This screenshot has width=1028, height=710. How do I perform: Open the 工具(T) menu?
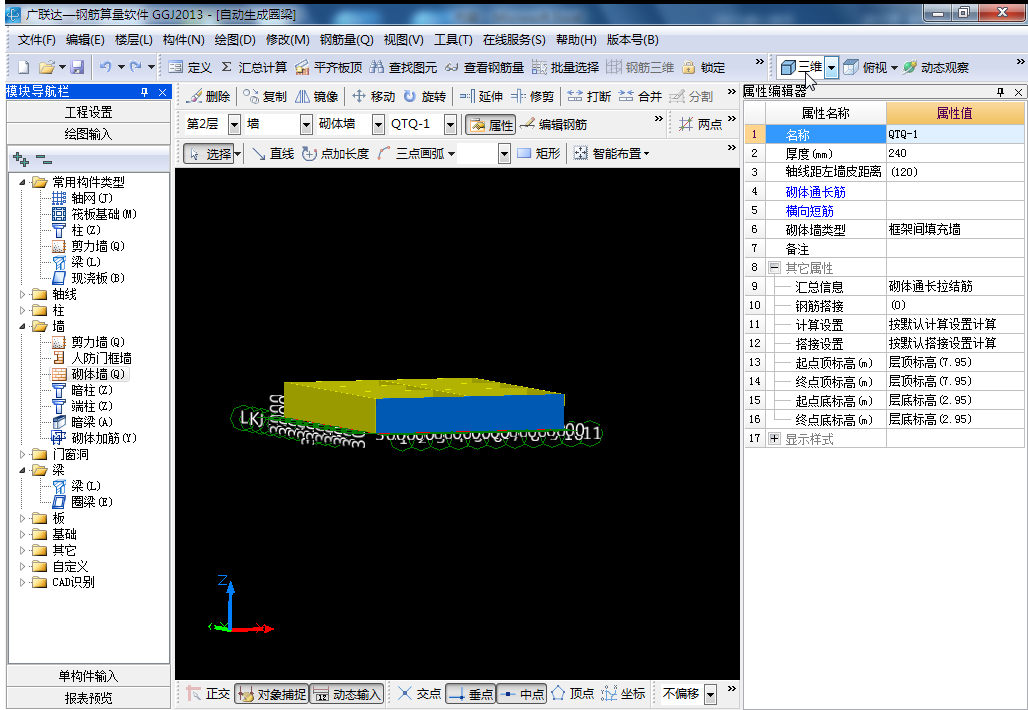pos(453,40)
